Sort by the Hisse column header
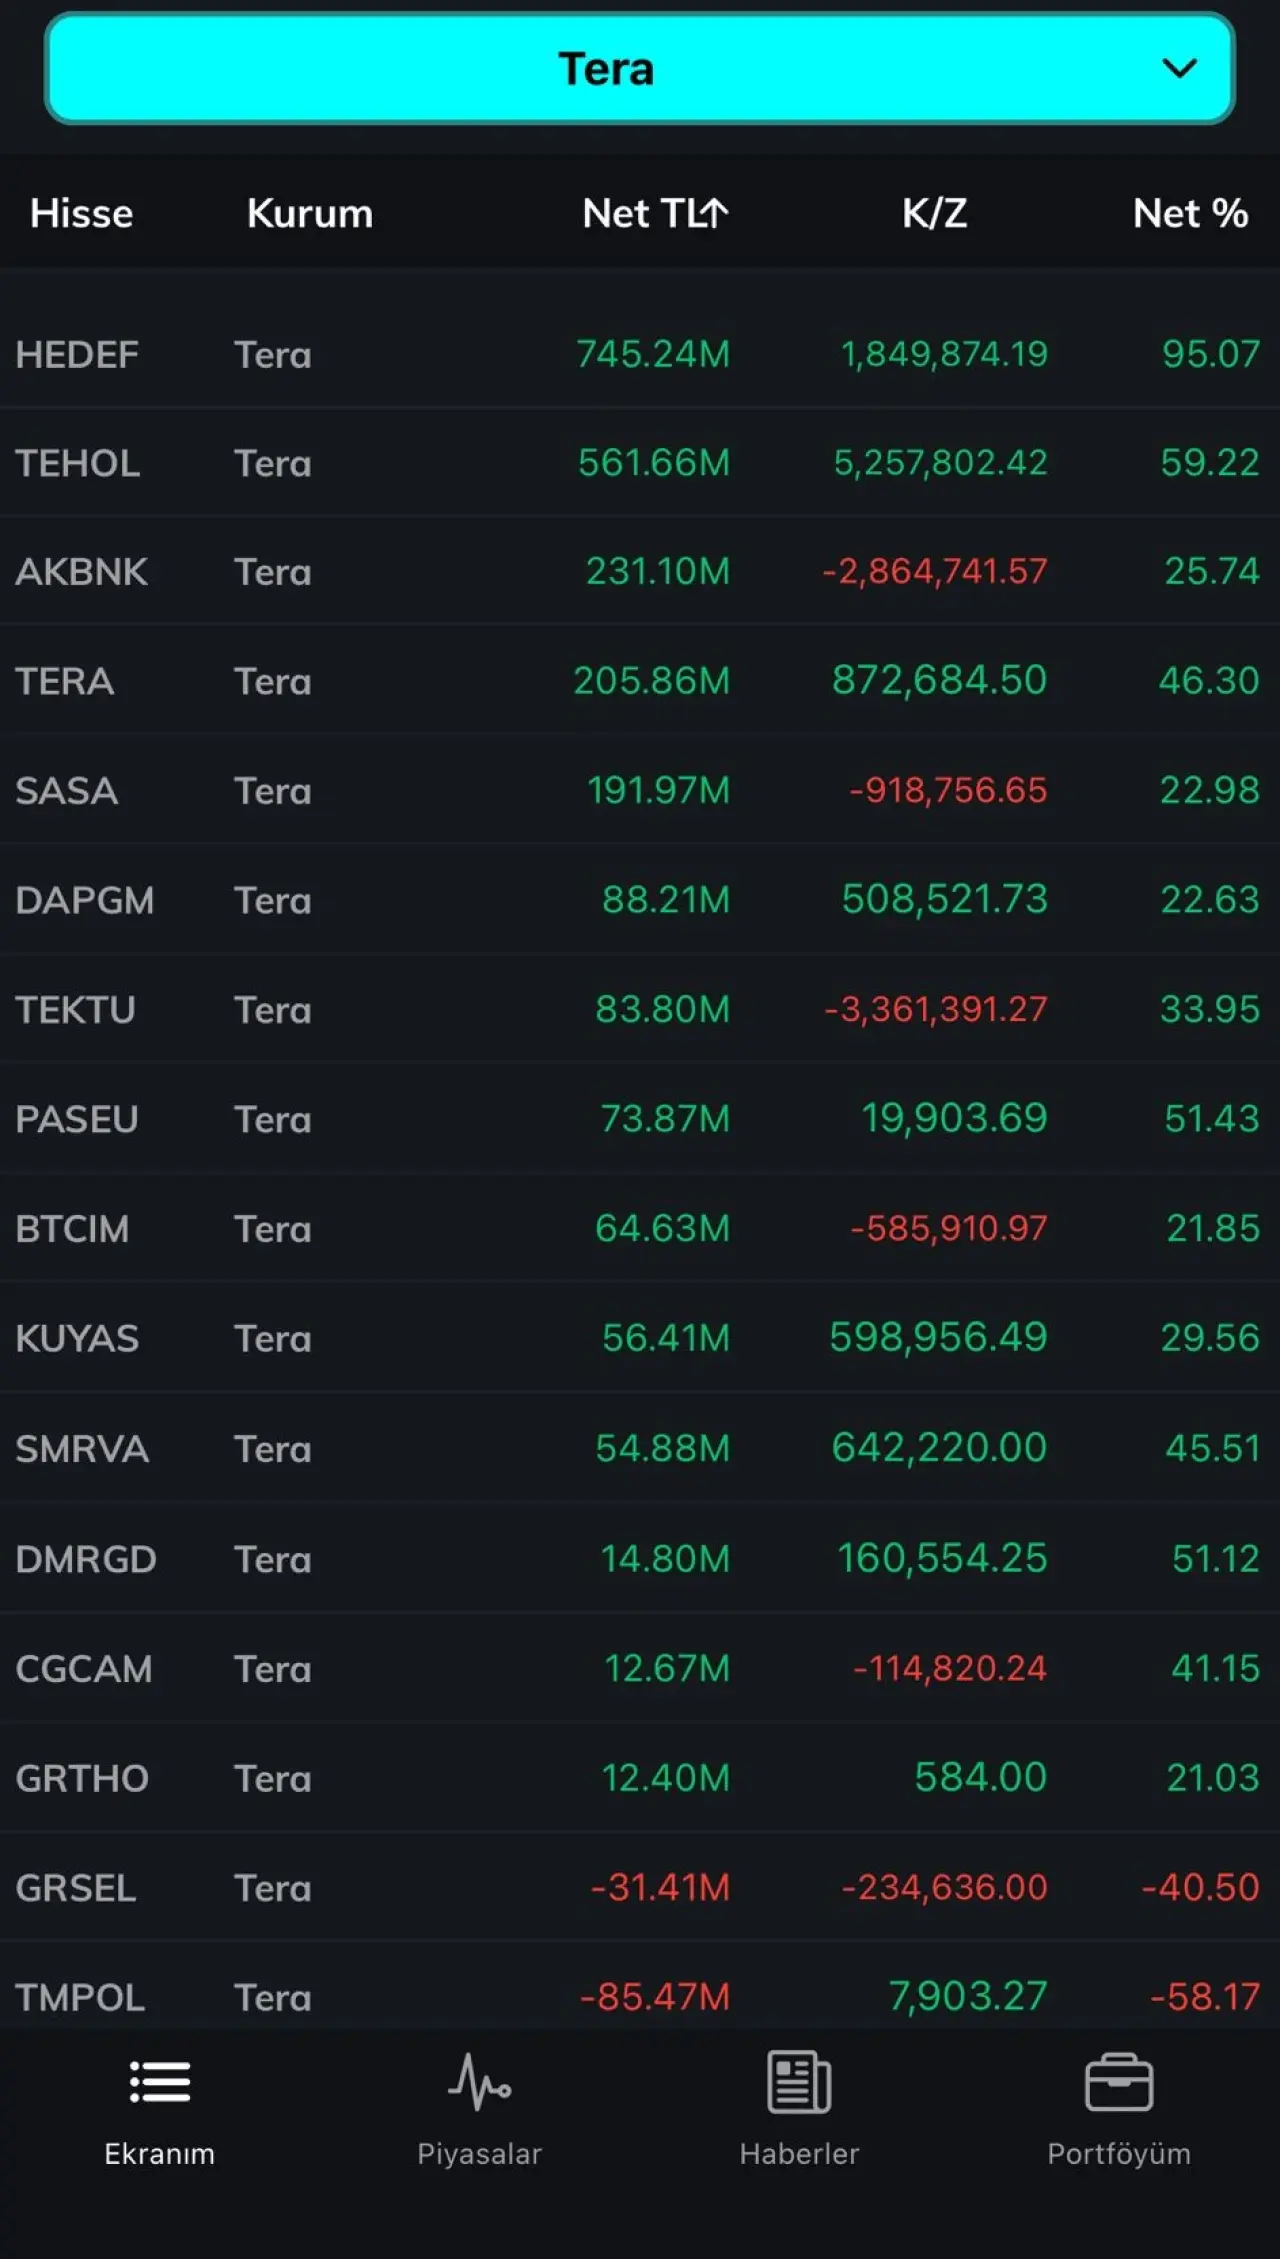1280x2259 pixels. pyautogui.click(x=81, y=213)
